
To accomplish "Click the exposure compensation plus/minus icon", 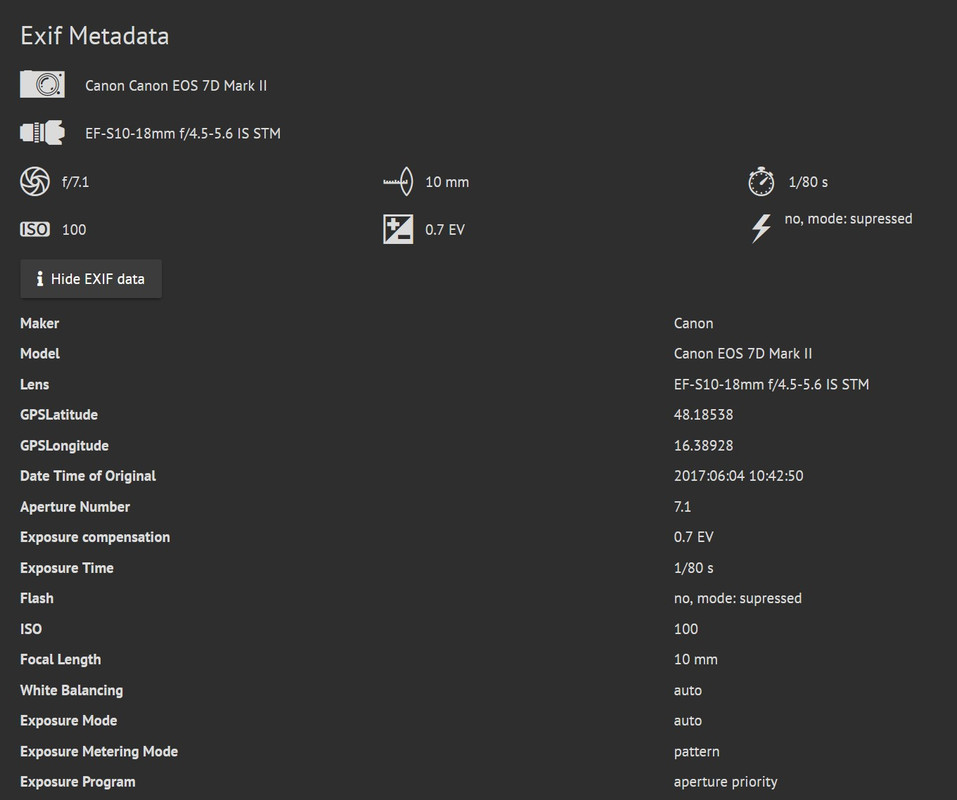I will click(398, 229).
